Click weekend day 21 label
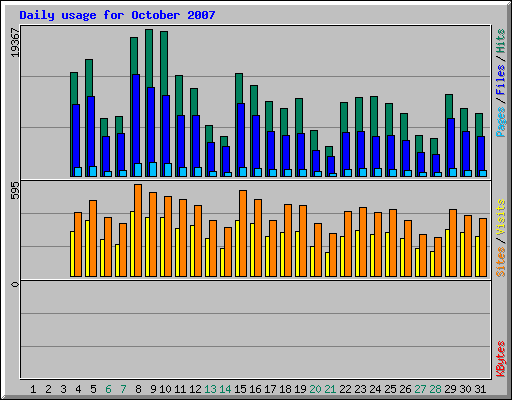The image size is (512, 400). 330,389
